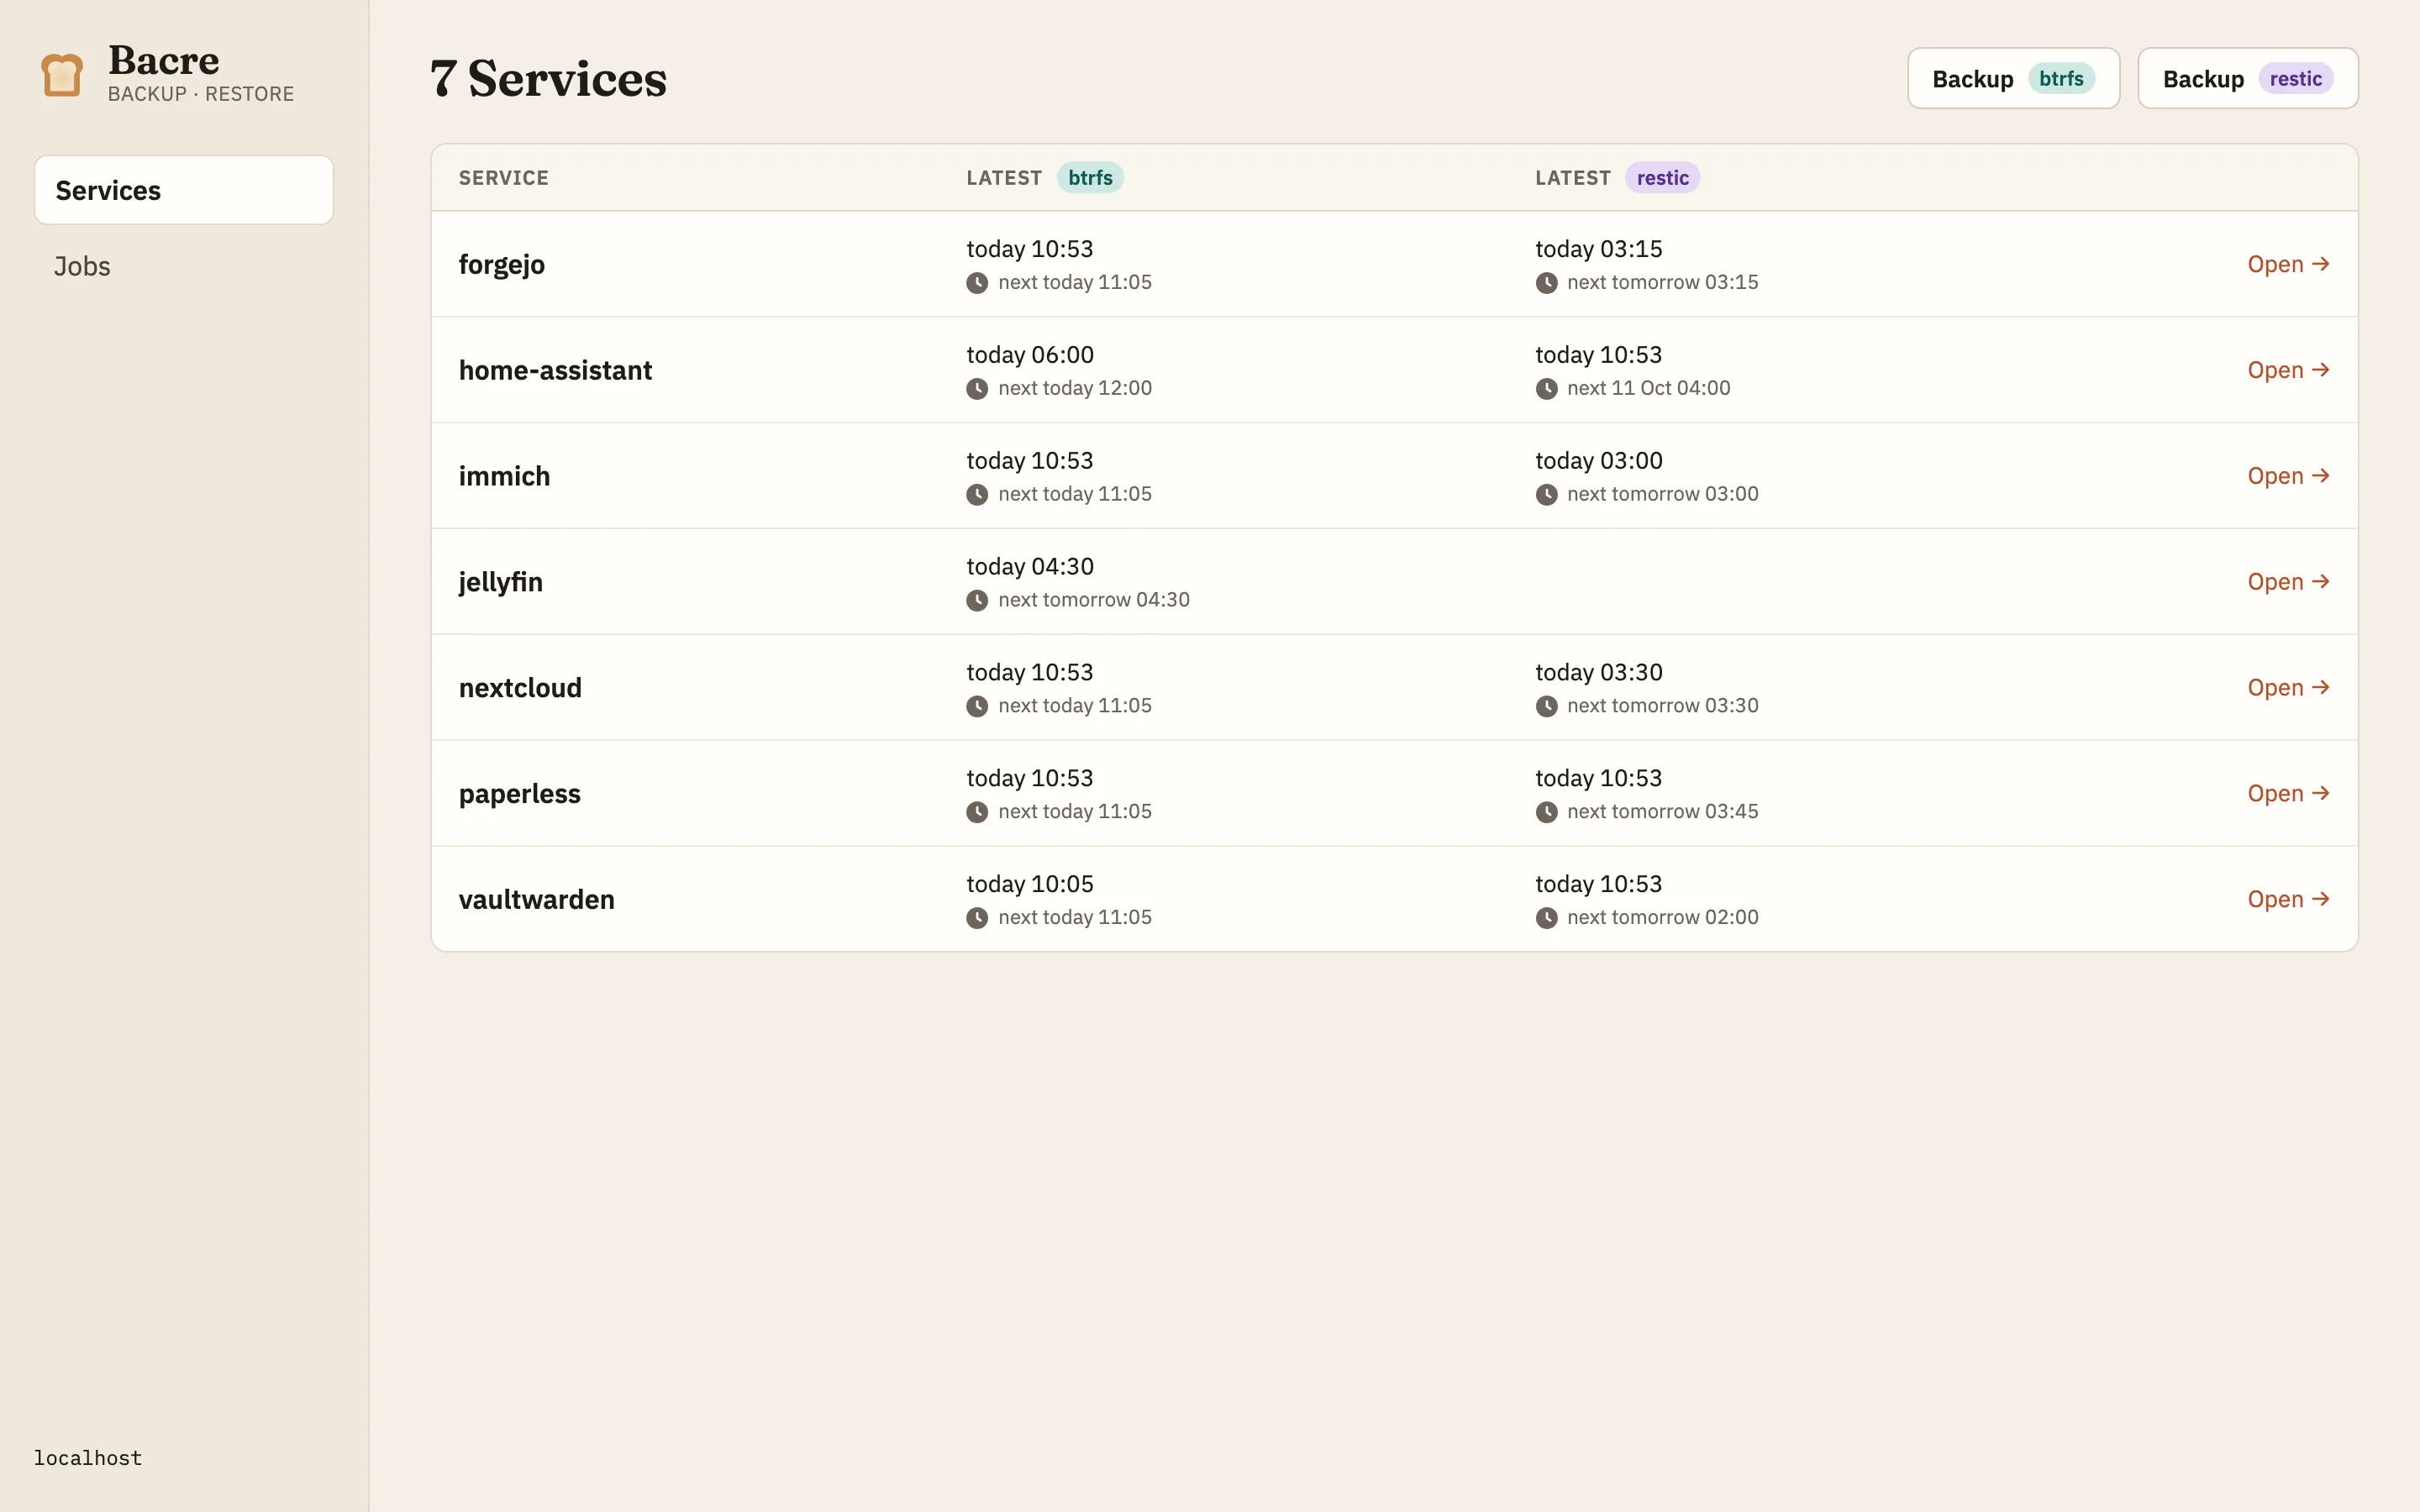Click the vaultwarden service name
2420x1512 pixels.
click(537, 900)
